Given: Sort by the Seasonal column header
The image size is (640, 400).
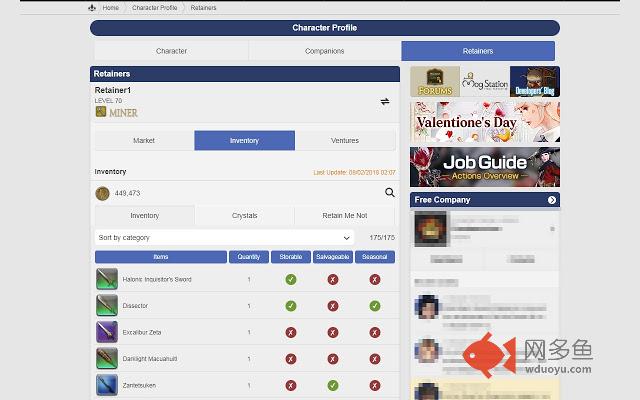Looking at the screenshot, I should coord(375,257).
